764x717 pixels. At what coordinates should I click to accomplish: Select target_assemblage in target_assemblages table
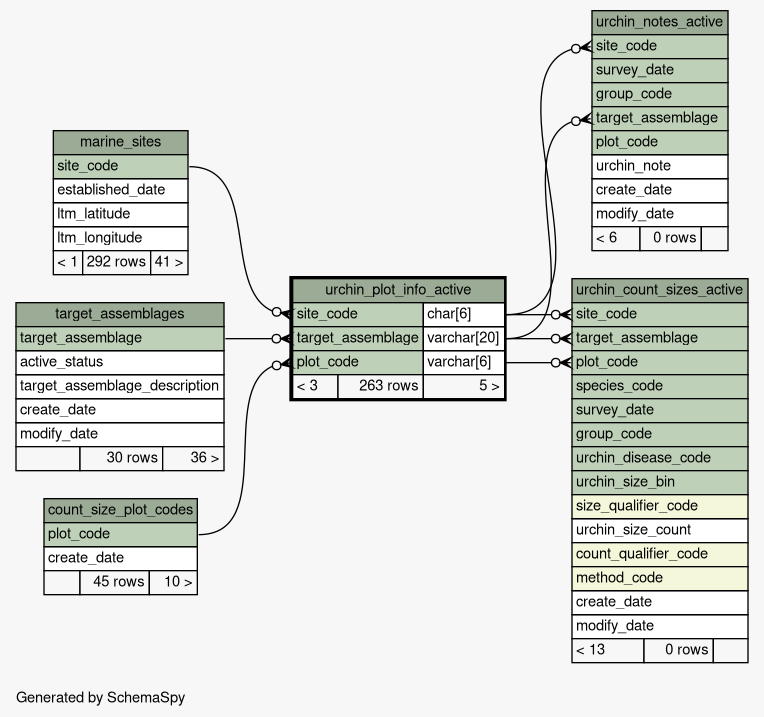120,339
